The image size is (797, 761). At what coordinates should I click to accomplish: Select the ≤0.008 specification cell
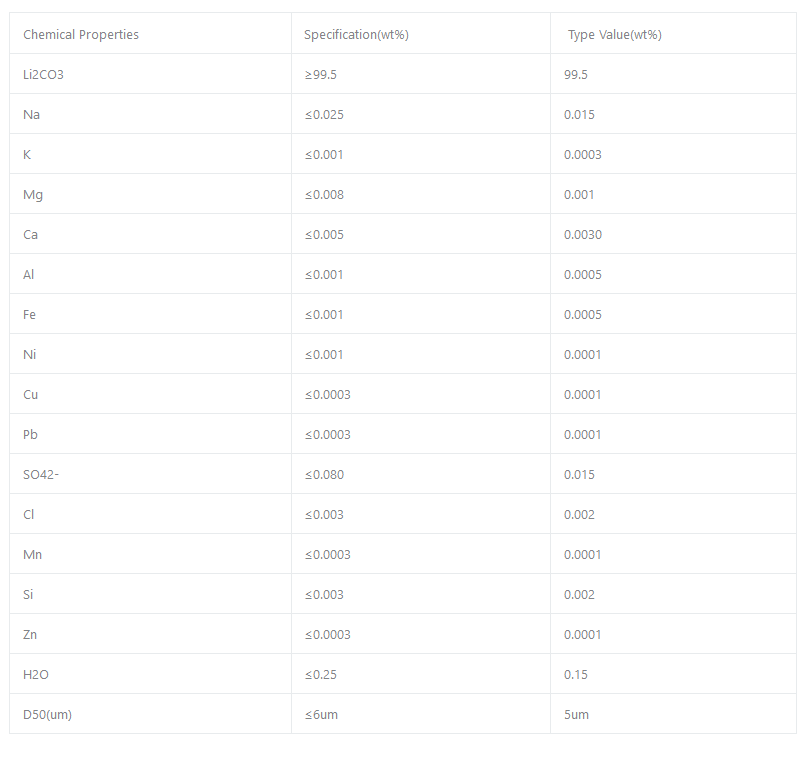click(x=324, y=195)
